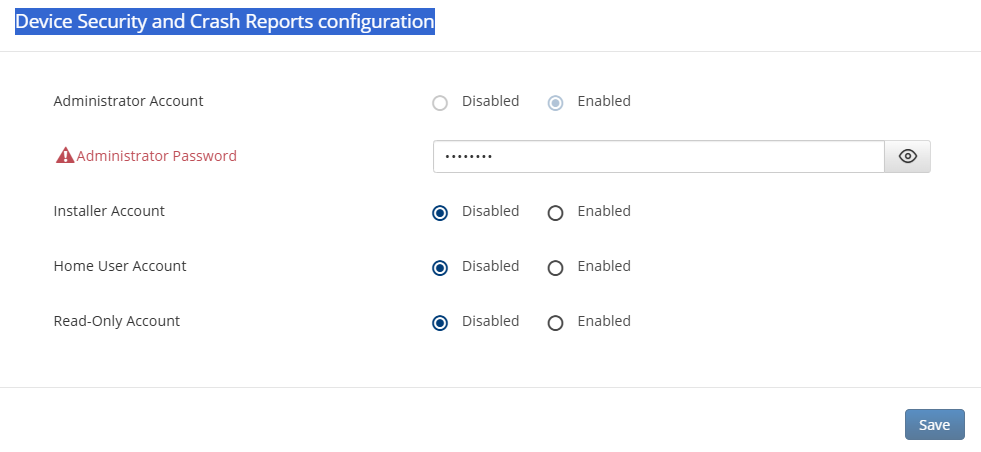Click the Disabled text in Installer row
Viewport: 981px width, 452px height.
[490, 211]
